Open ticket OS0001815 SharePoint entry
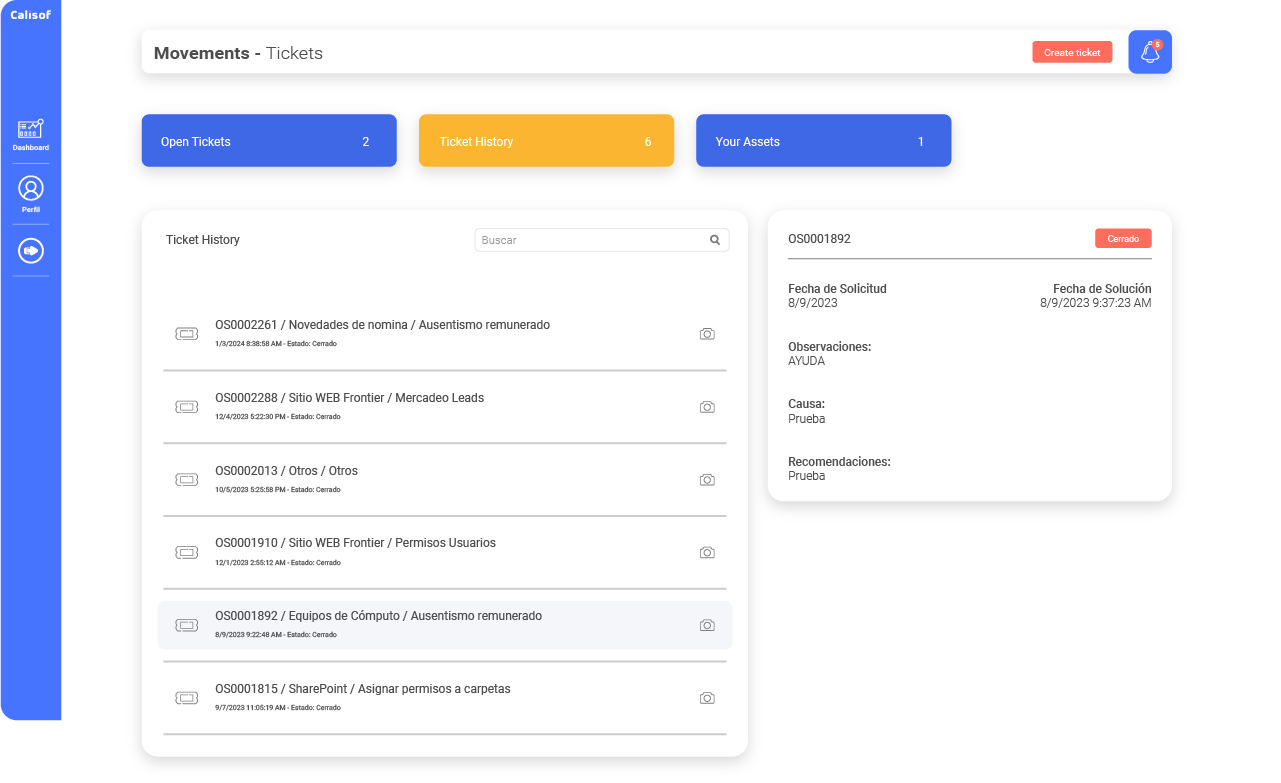 (362, 689)
